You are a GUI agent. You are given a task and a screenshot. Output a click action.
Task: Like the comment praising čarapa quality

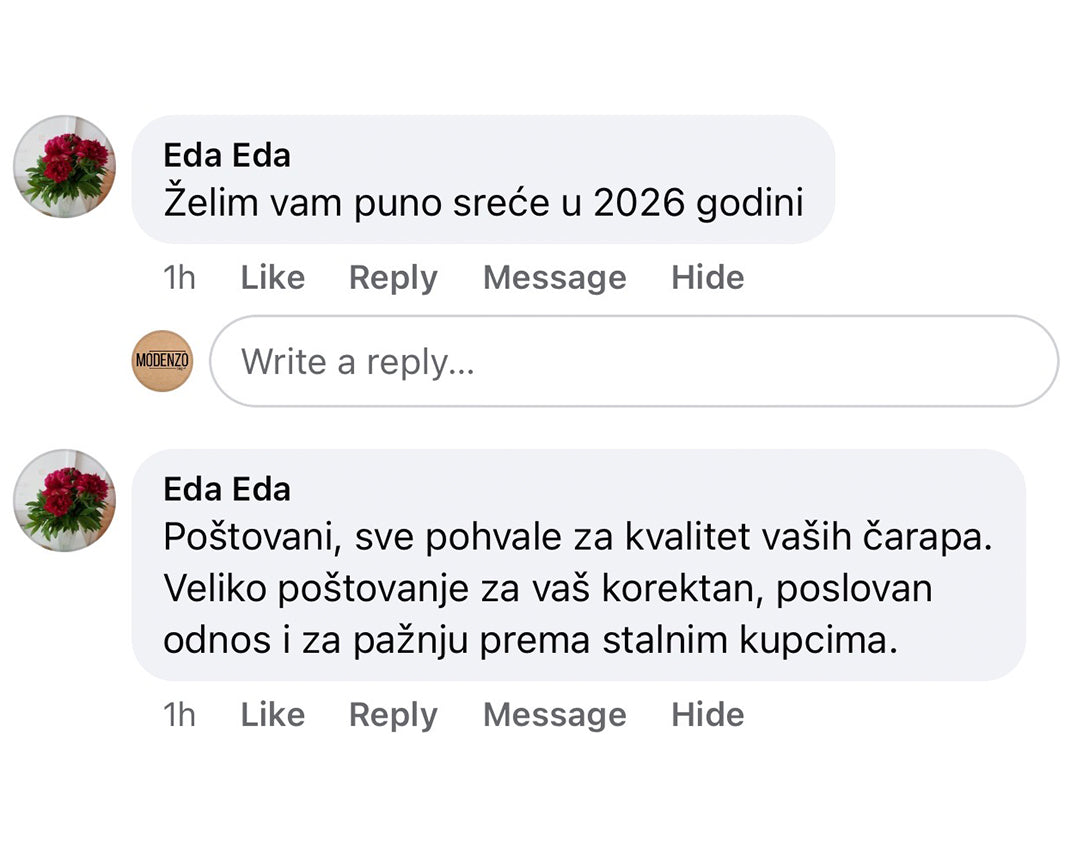coord(272,714)
